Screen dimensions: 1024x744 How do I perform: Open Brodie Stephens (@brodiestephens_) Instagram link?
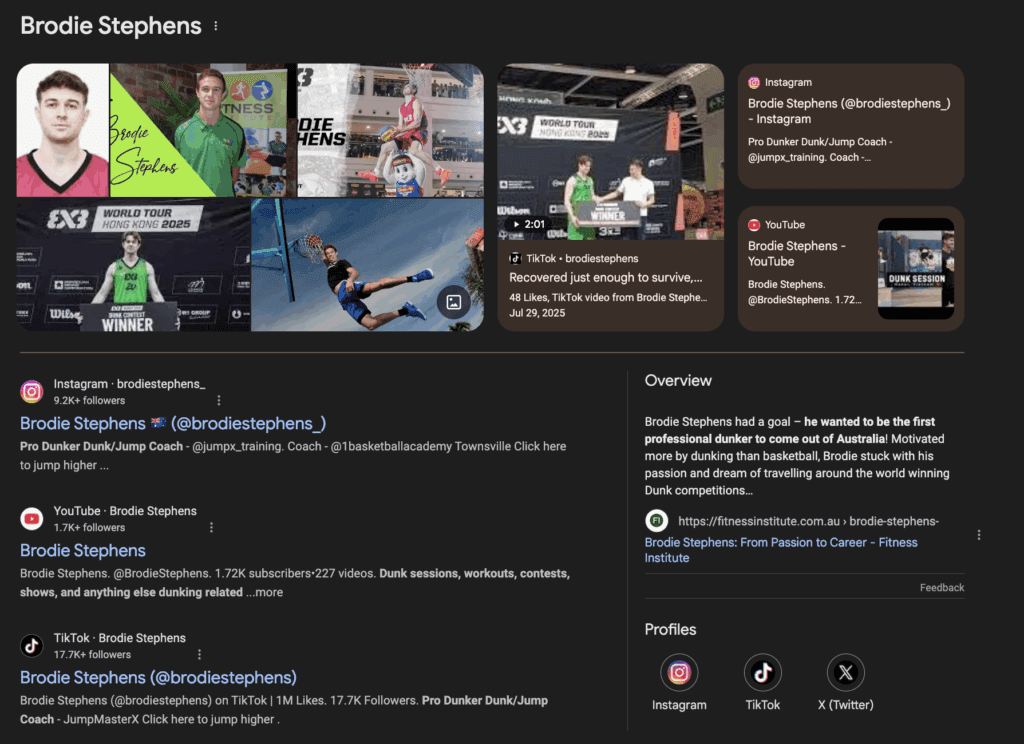click(x=173, y=423)
